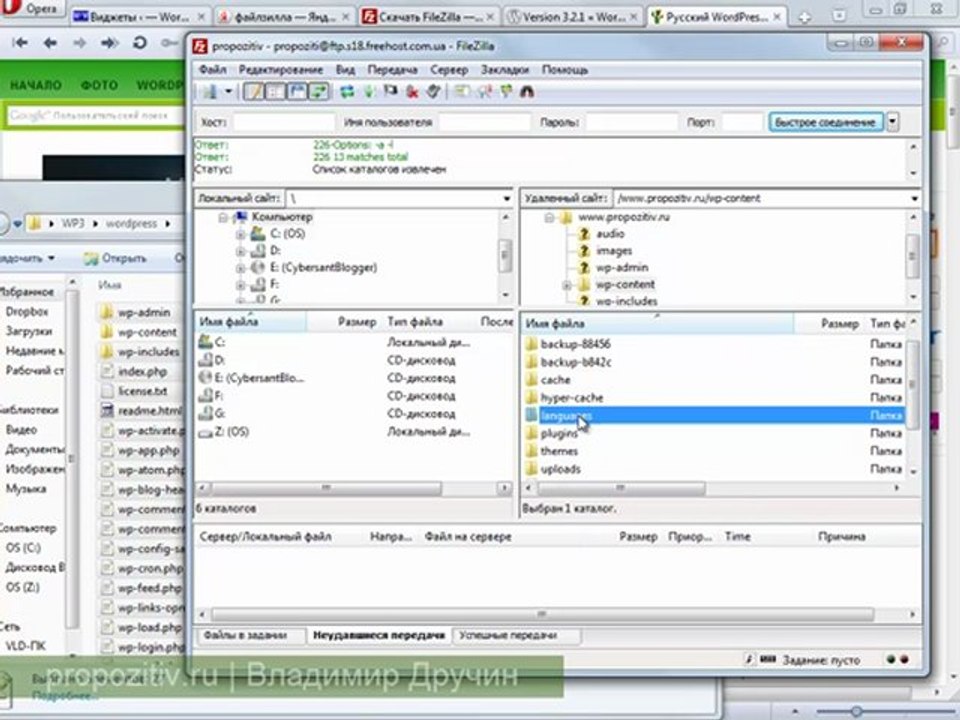Click the Opera reload button
Screen dimensions: 960x720
[x=140, y=43]
